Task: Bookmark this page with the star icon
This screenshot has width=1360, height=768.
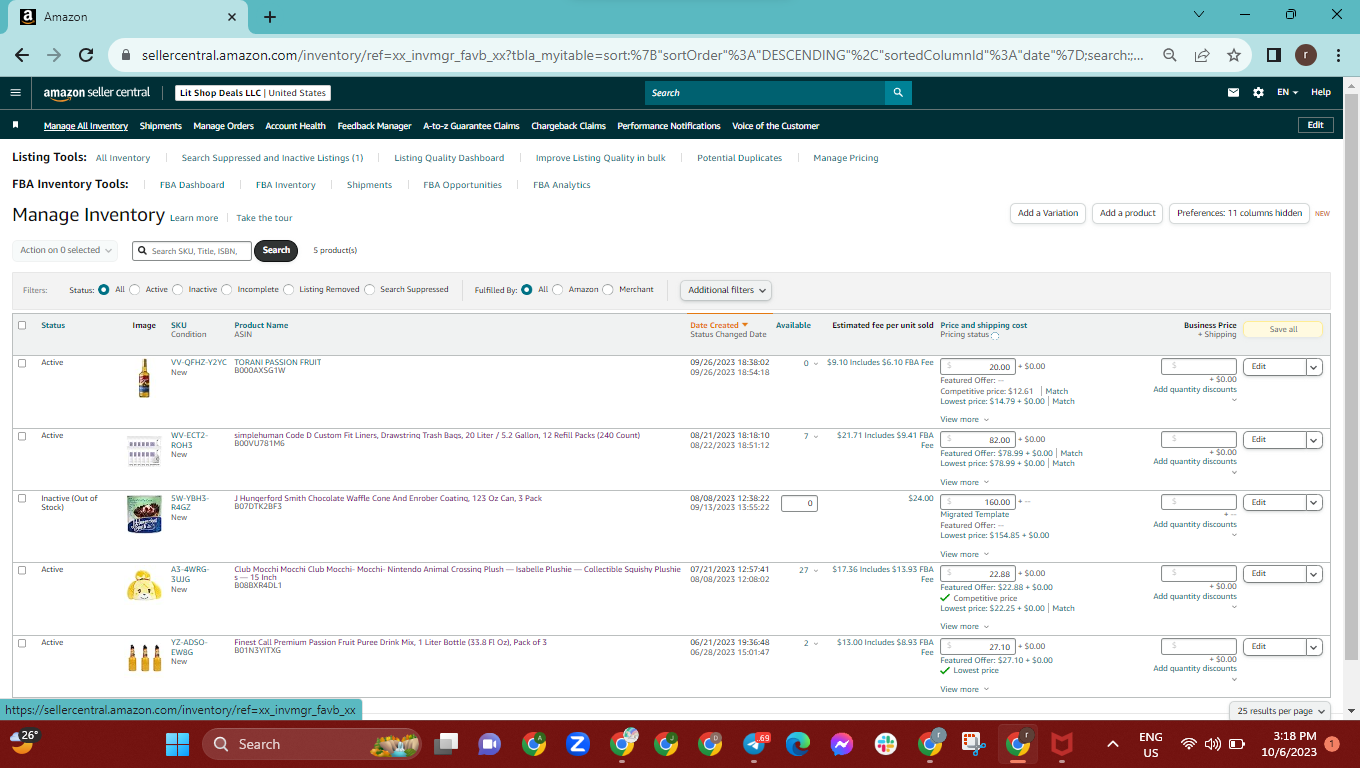Action: pos(1234,55)
